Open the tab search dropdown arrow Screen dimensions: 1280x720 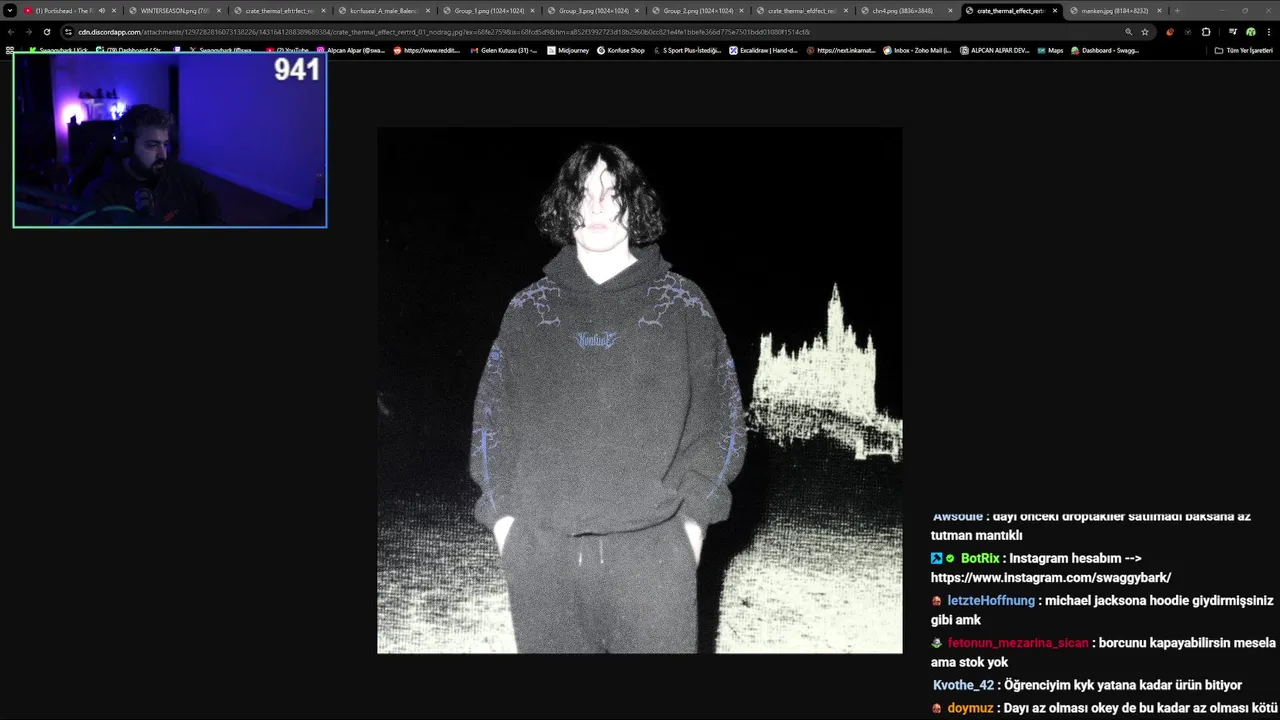pyautogui.click(x=10, y=10)
